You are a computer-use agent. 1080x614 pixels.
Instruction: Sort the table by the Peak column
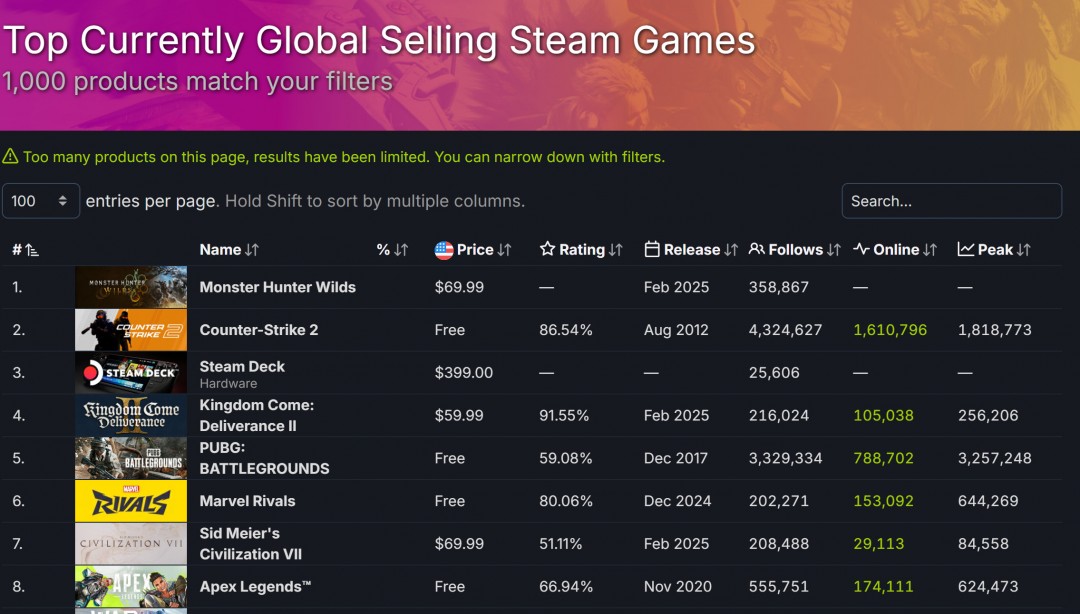coord(995,249)
